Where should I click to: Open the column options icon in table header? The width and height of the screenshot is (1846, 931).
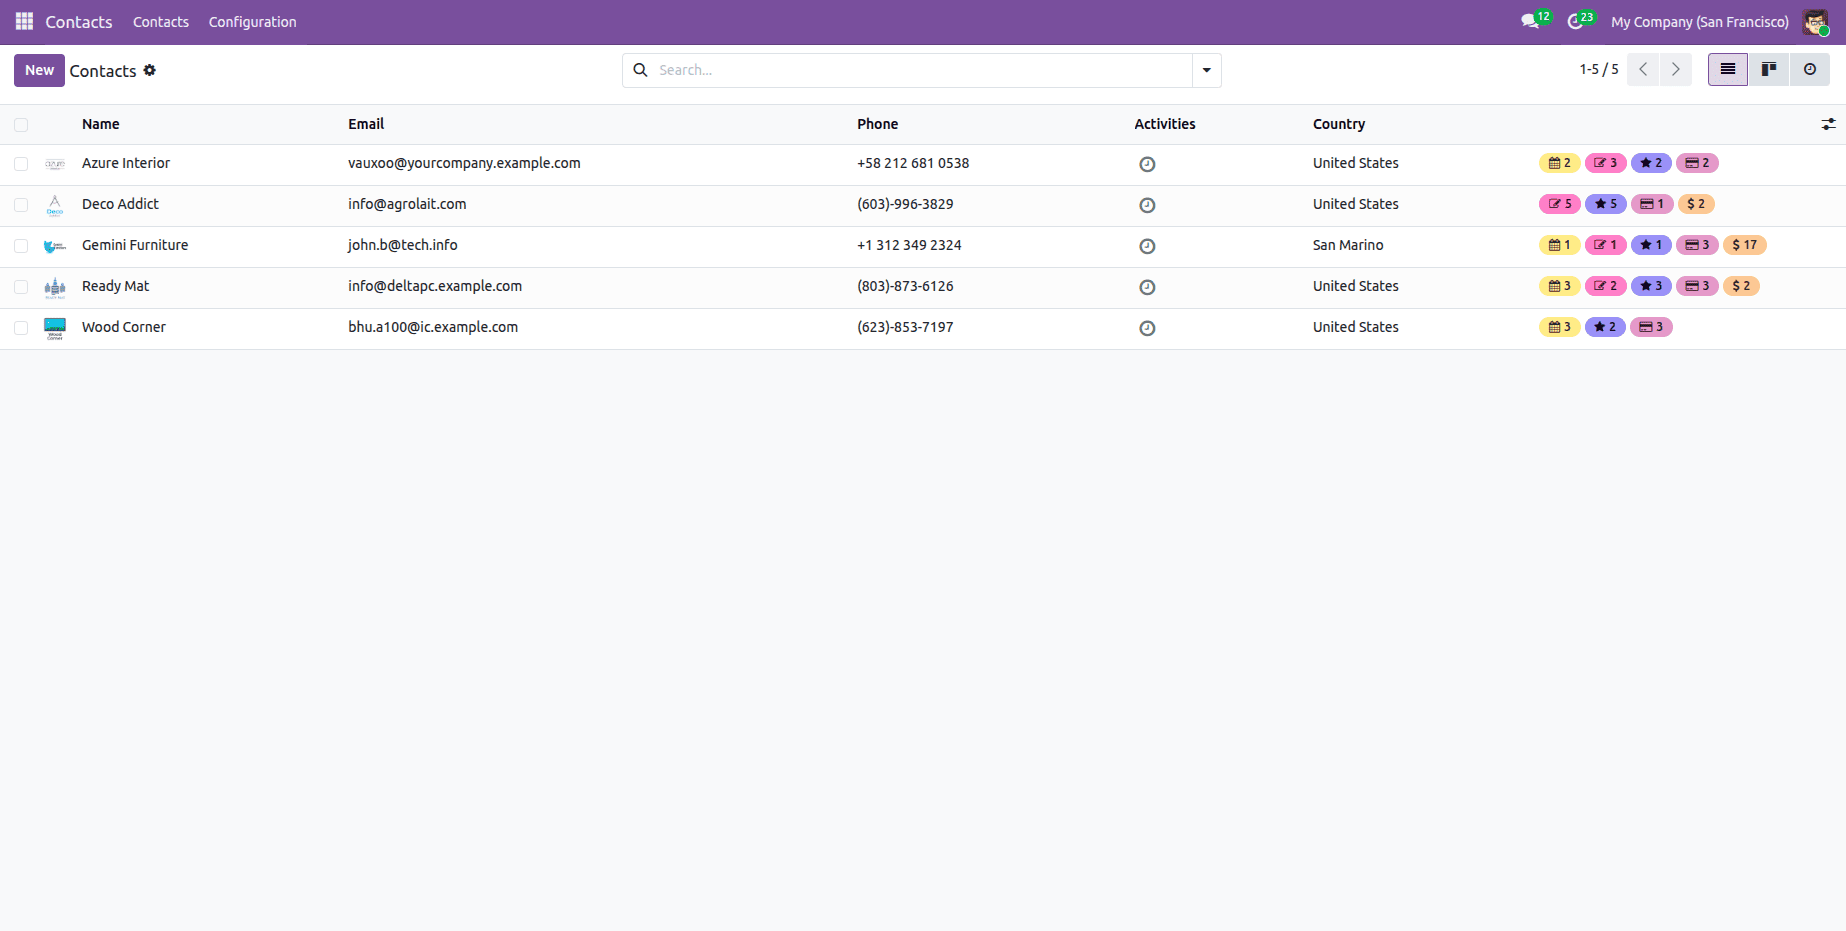click(x=1830, y=123)
